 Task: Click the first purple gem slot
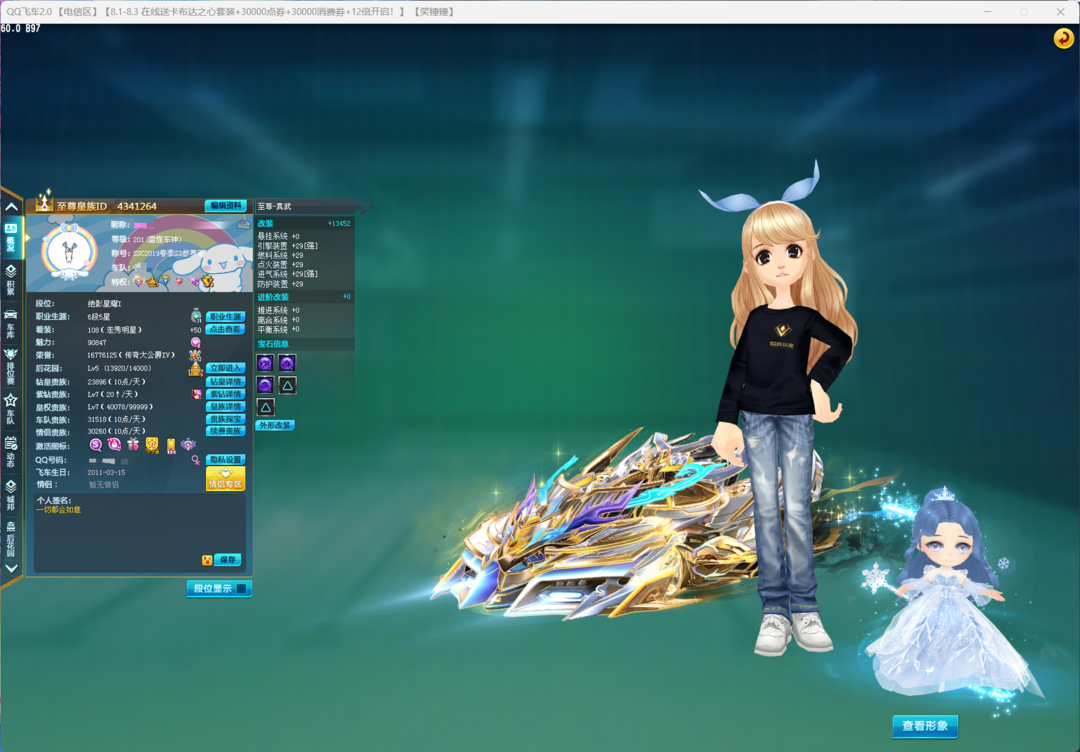pyautogui.click(x=265, y=363)
